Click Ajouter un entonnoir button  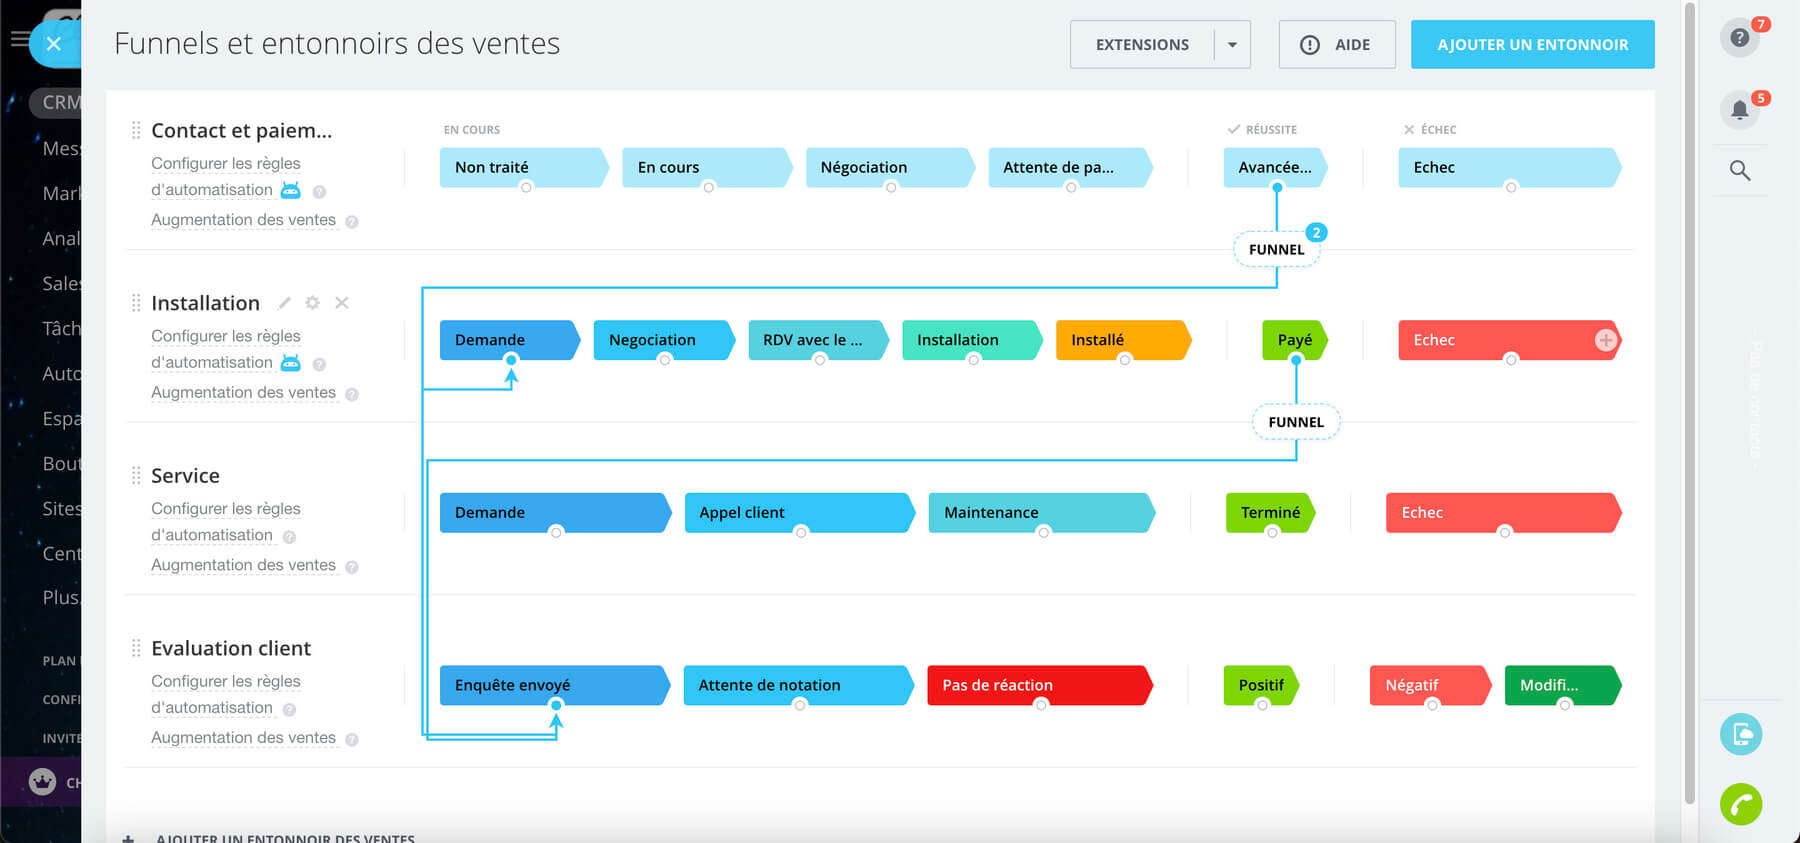(1532, 45)
